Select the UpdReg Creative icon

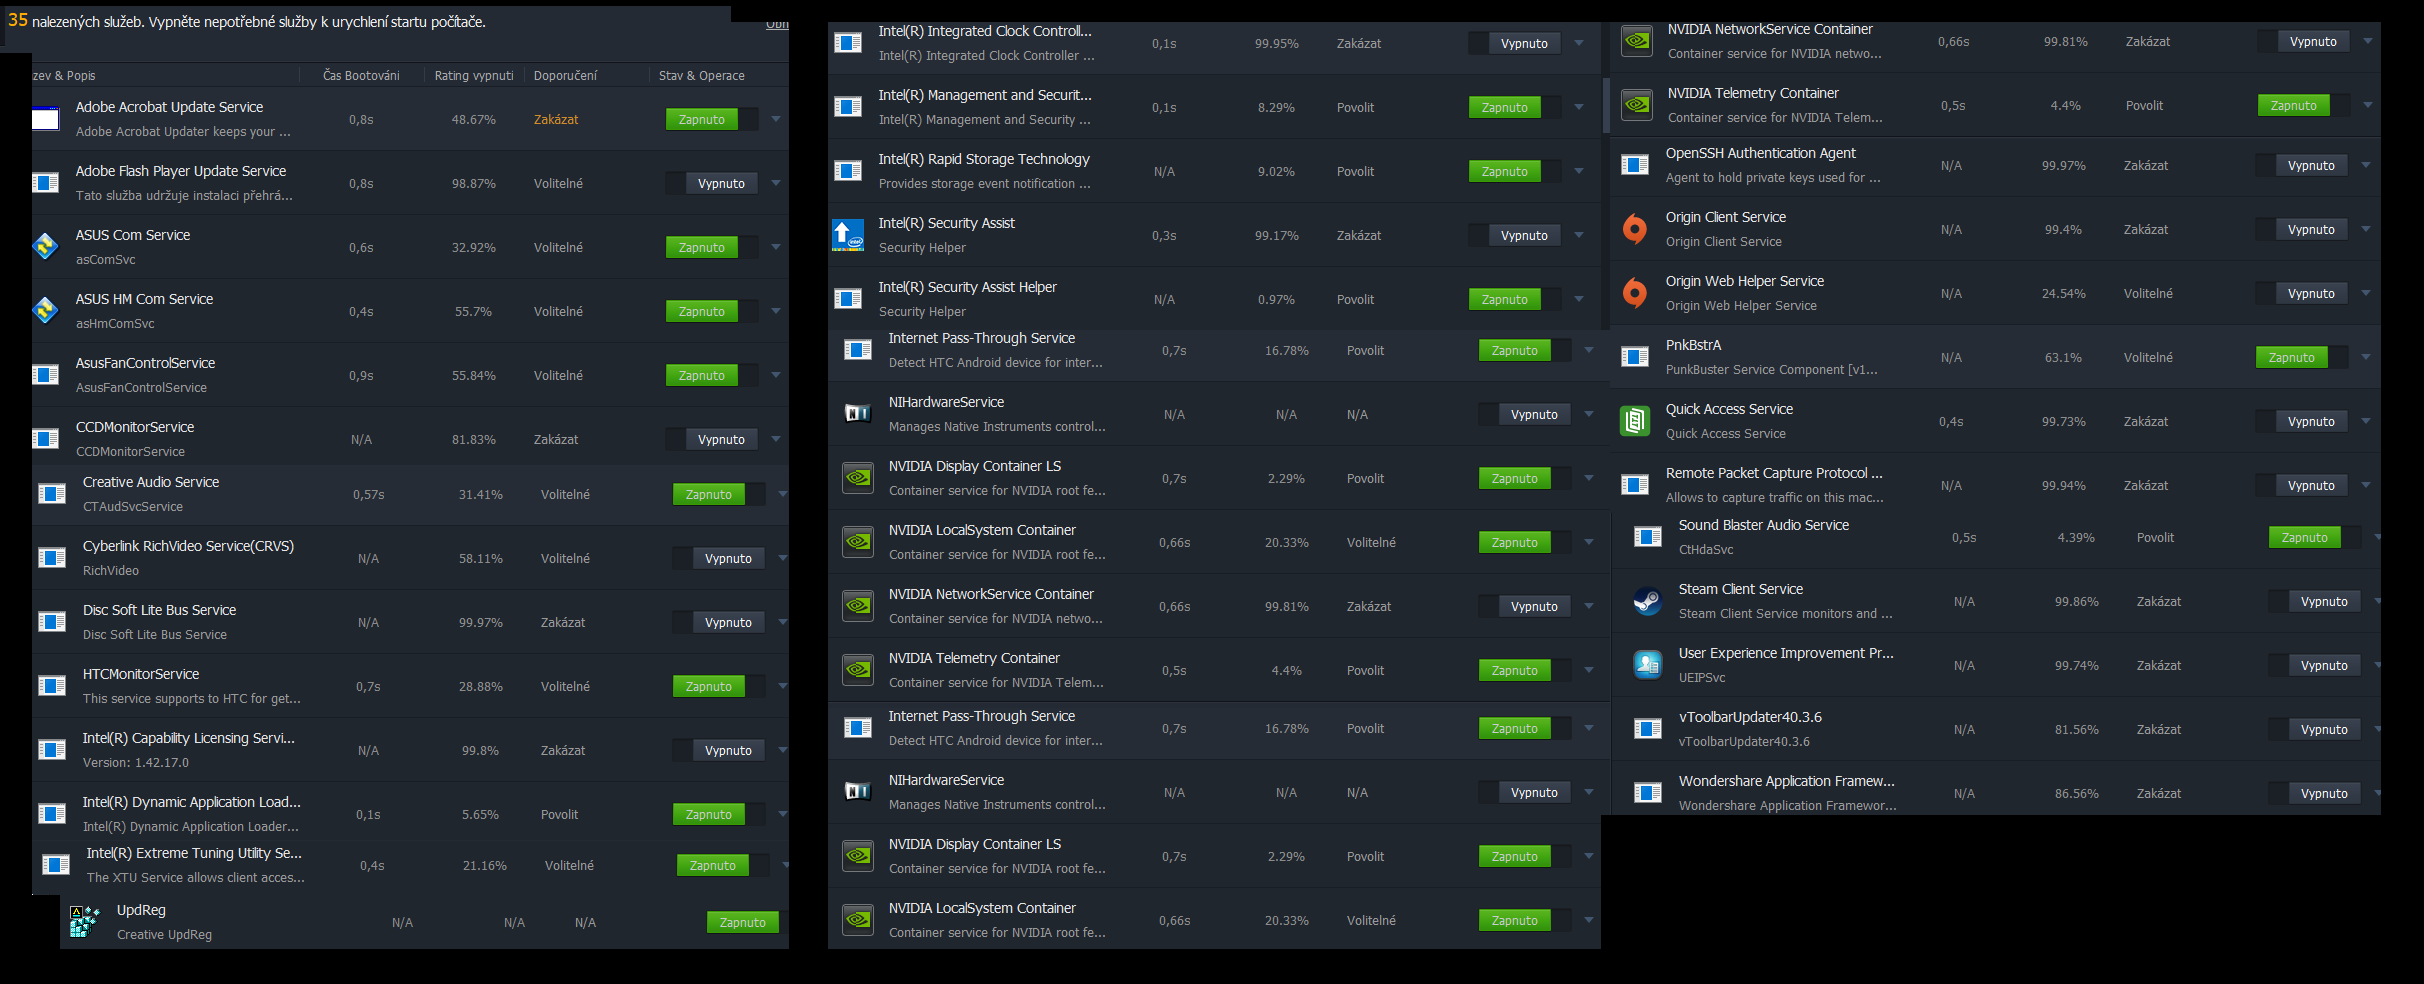click(x=85, y=921)
